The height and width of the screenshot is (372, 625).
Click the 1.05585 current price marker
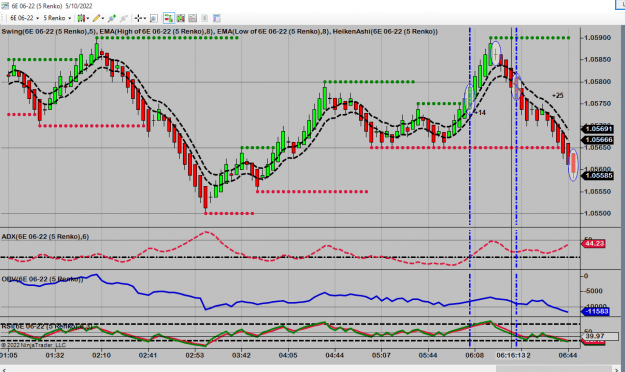tap(597, 175)
